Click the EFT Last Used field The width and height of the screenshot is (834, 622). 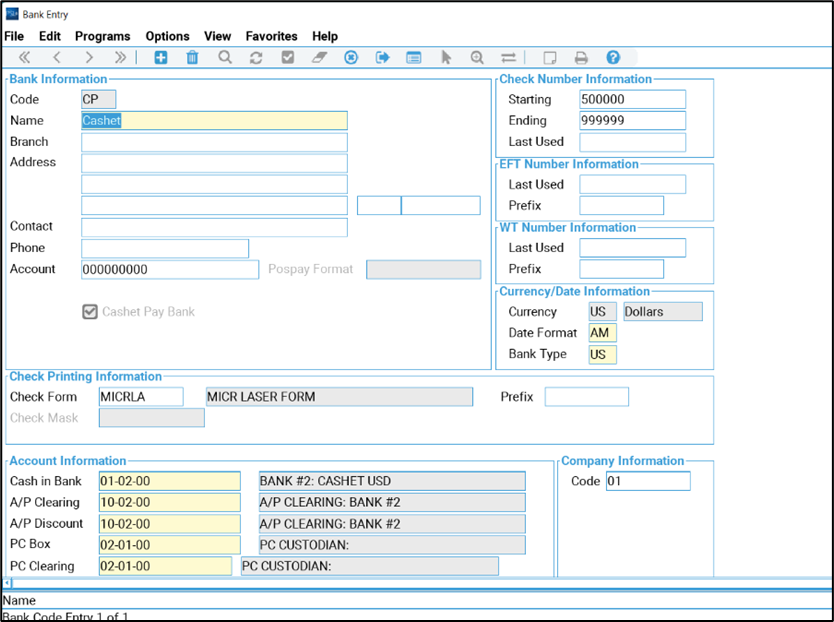pyautogui.click(x=632, y=185)
